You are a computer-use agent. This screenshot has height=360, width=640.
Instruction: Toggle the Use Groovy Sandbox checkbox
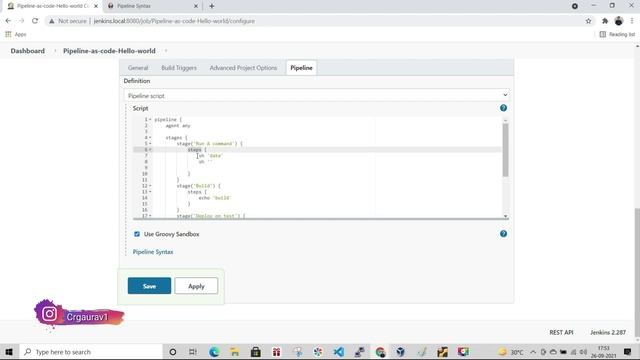[137, 234]
